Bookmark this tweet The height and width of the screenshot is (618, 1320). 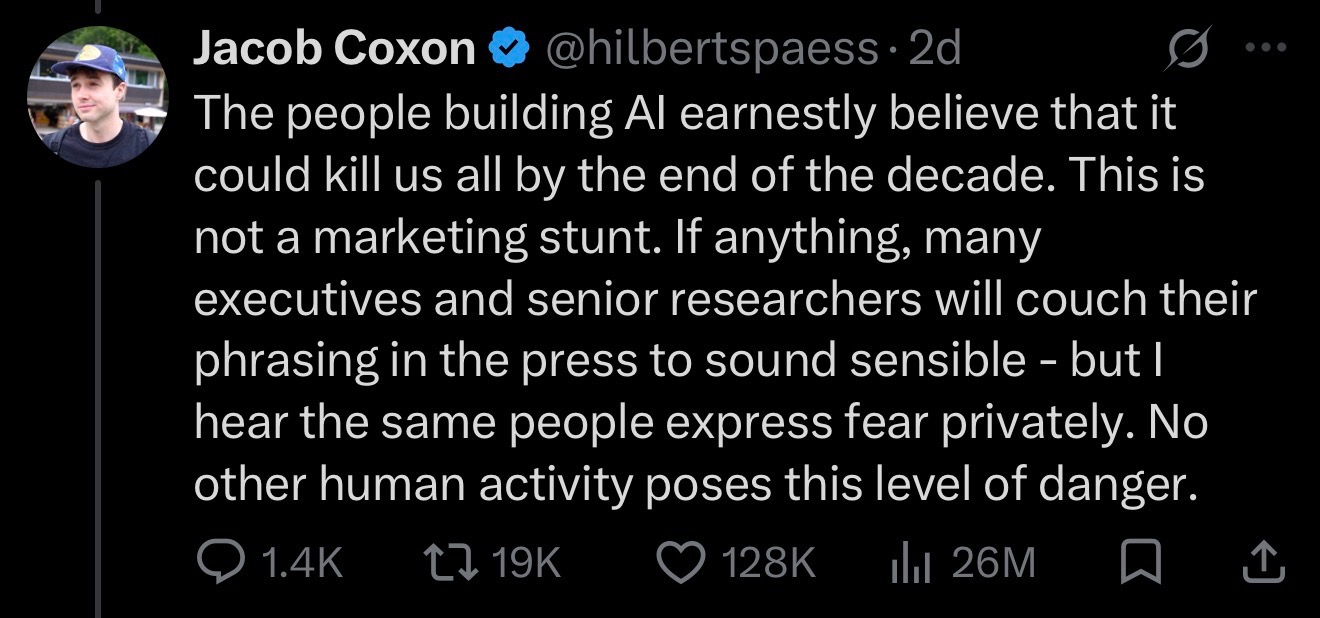click(1136, 564)
